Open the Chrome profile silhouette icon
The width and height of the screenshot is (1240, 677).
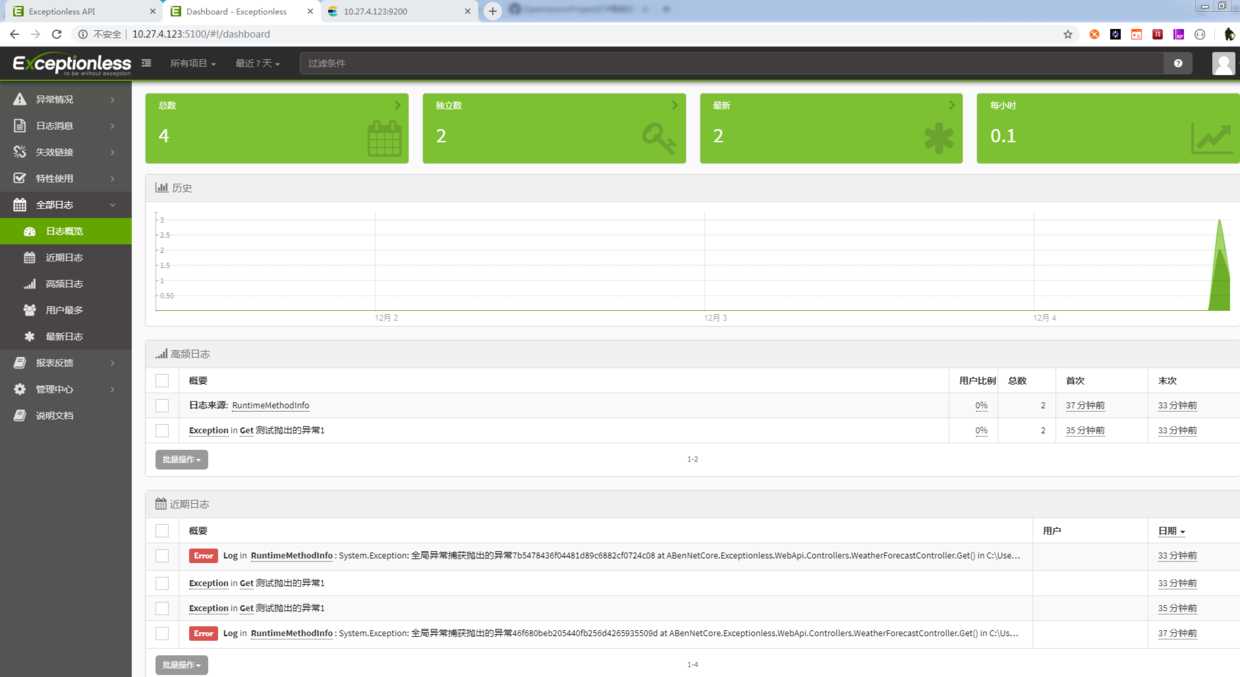tap(1229, 34)
